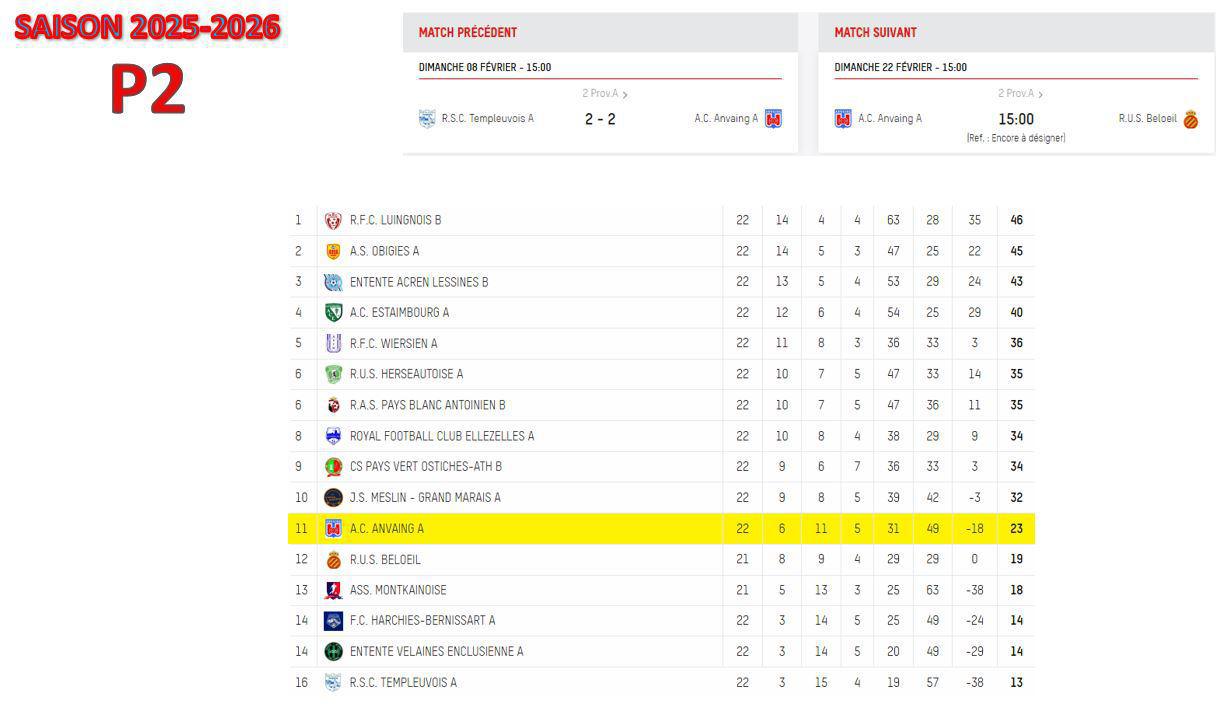Open the Entente Acren Lessines B team link
The image size is (1228, 719).
click(x=419, y=282)
